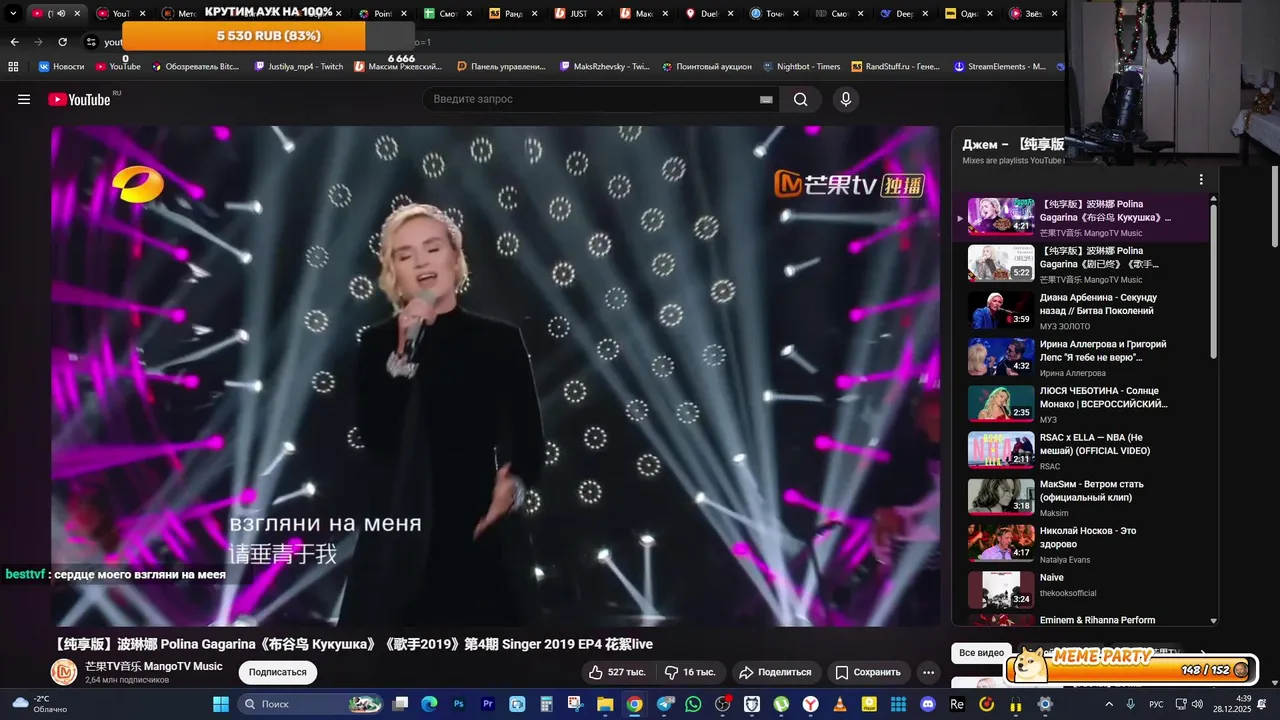The width and height of the screenshot is (1280, 720).
Task: Open the on-screen keyboard in search box
Action: click(766, 99)
